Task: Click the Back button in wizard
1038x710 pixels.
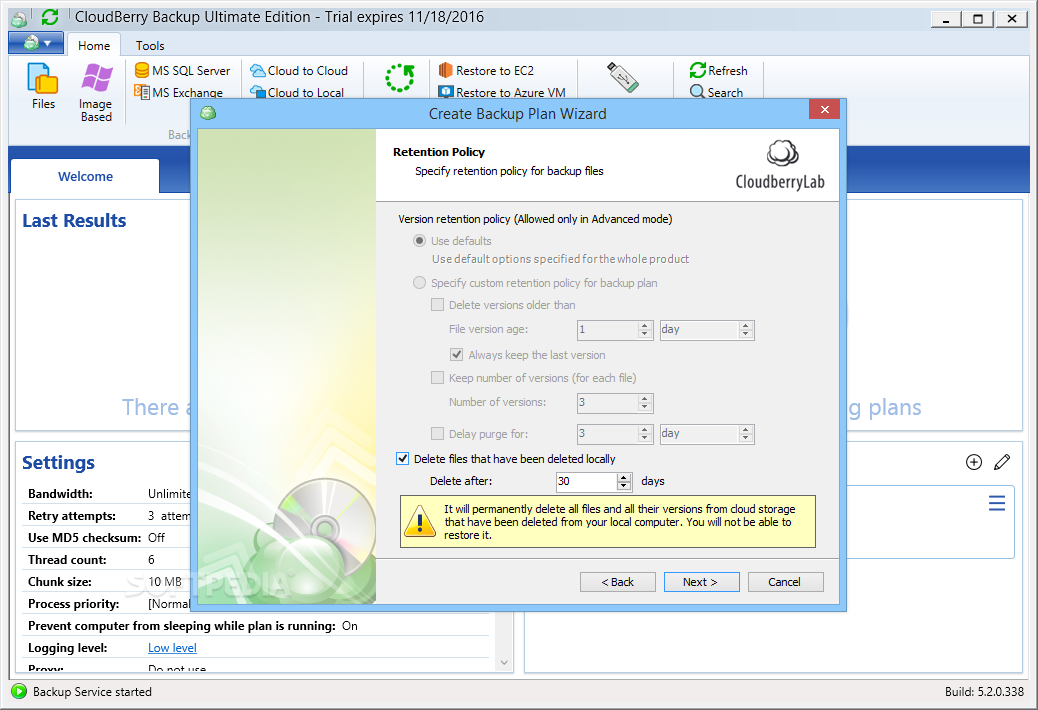Action: click(x=618, y=582)
